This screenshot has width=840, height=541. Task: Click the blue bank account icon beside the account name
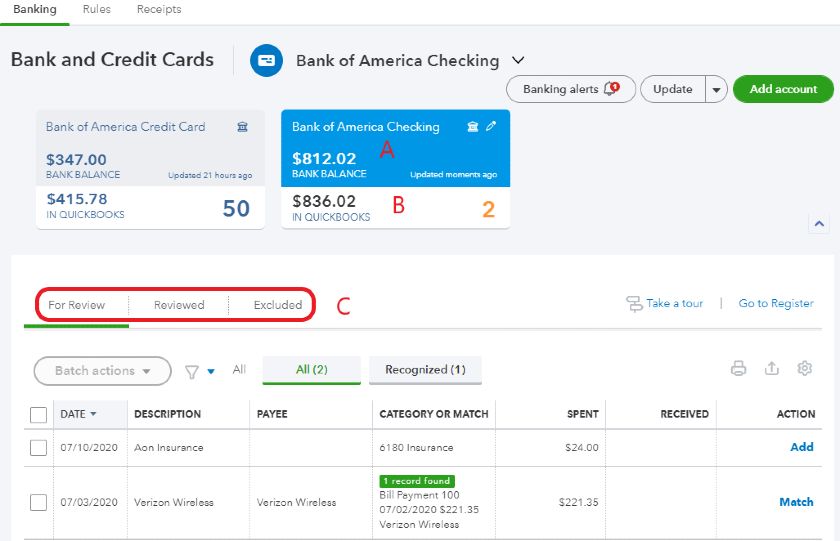click(266, 61)
